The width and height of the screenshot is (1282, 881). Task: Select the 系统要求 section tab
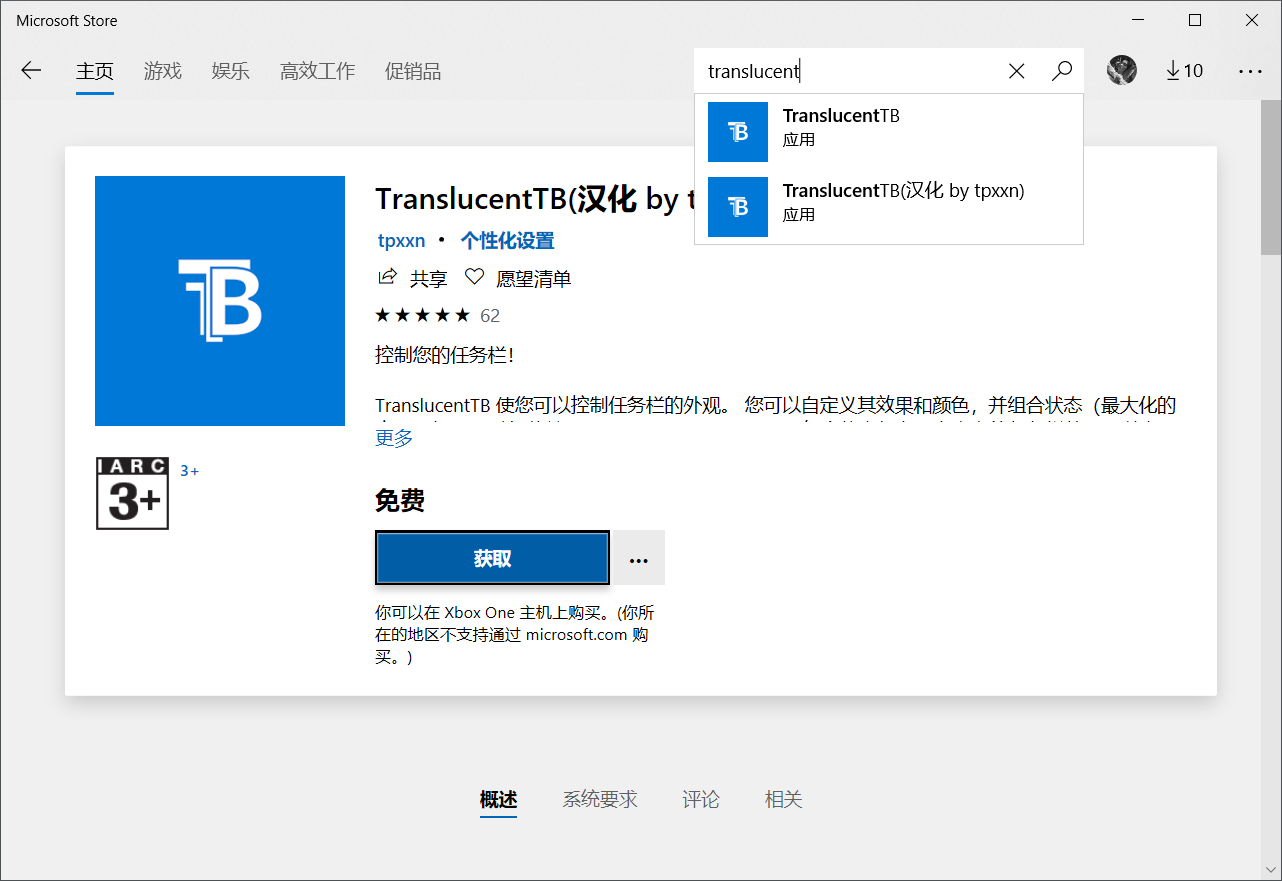[x=600, y=800]
